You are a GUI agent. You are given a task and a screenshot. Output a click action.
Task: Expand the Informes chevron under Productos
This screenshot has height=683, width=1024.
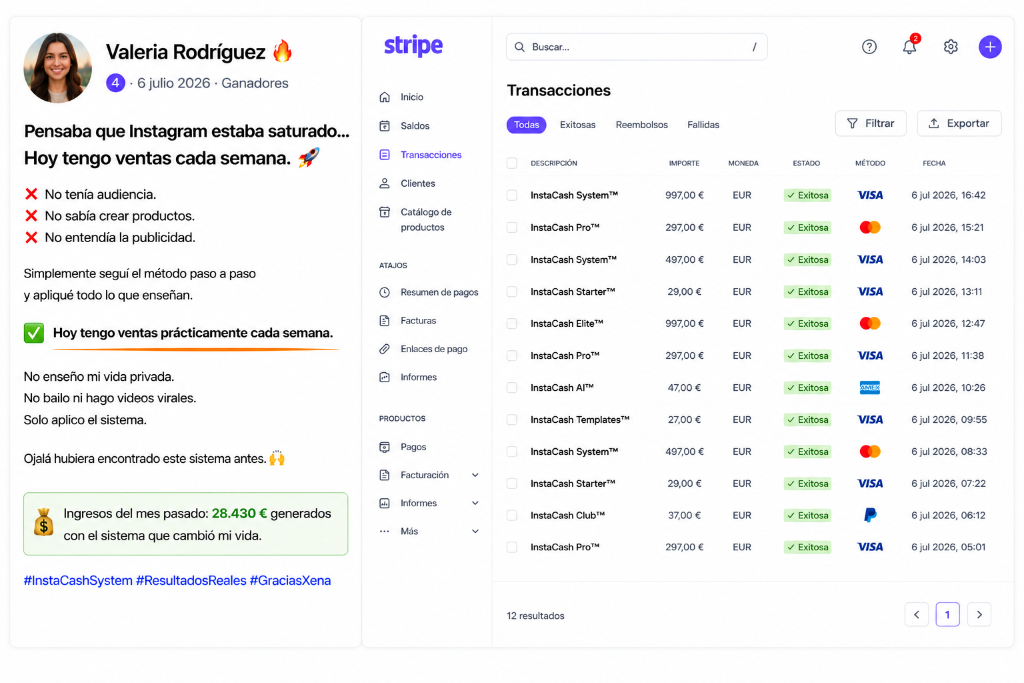475,503
